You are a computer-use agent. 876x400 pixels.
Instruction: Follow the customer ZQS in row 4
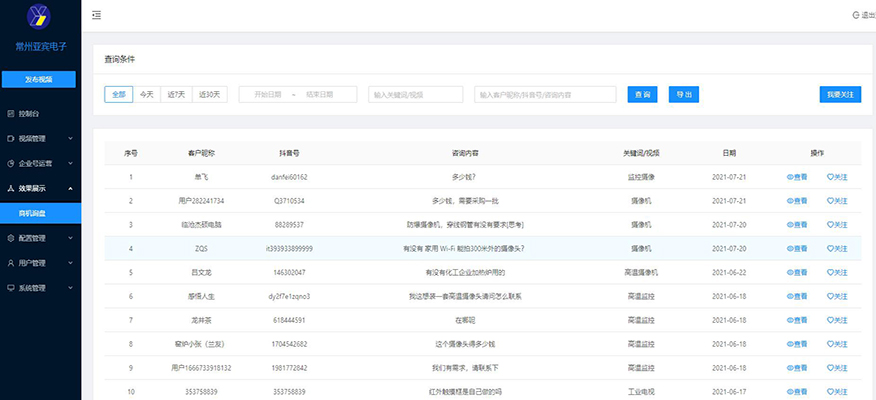(x=837, y=247)
